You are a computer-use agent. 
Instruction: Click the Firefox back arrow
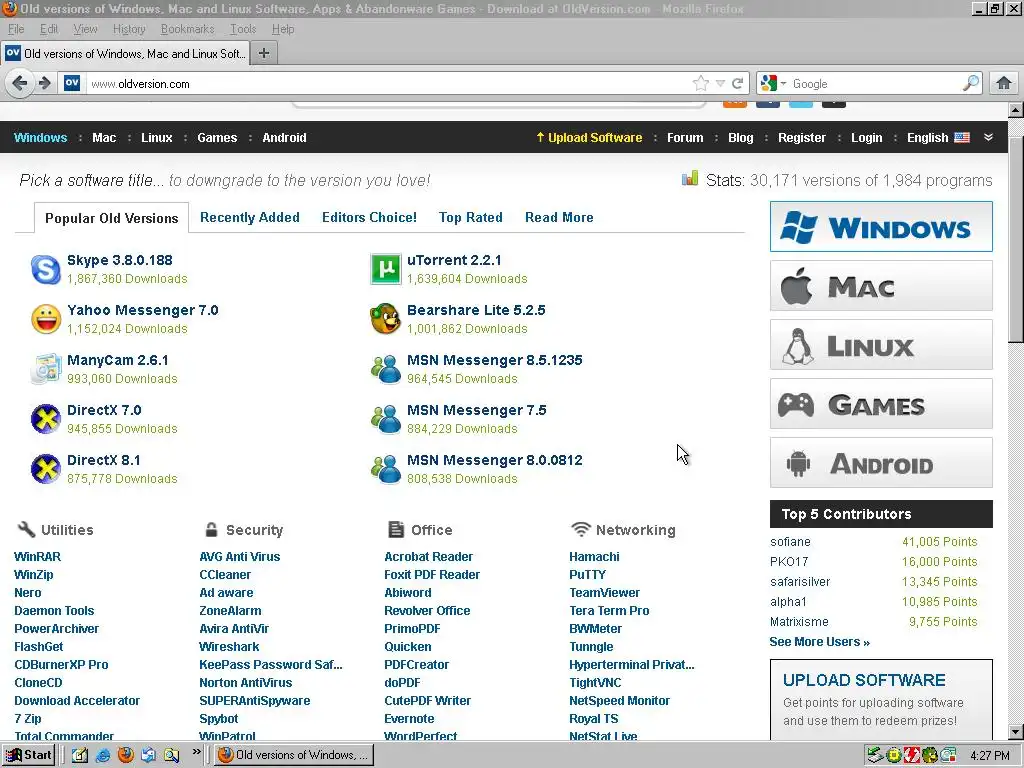click(x=20, y=84)
